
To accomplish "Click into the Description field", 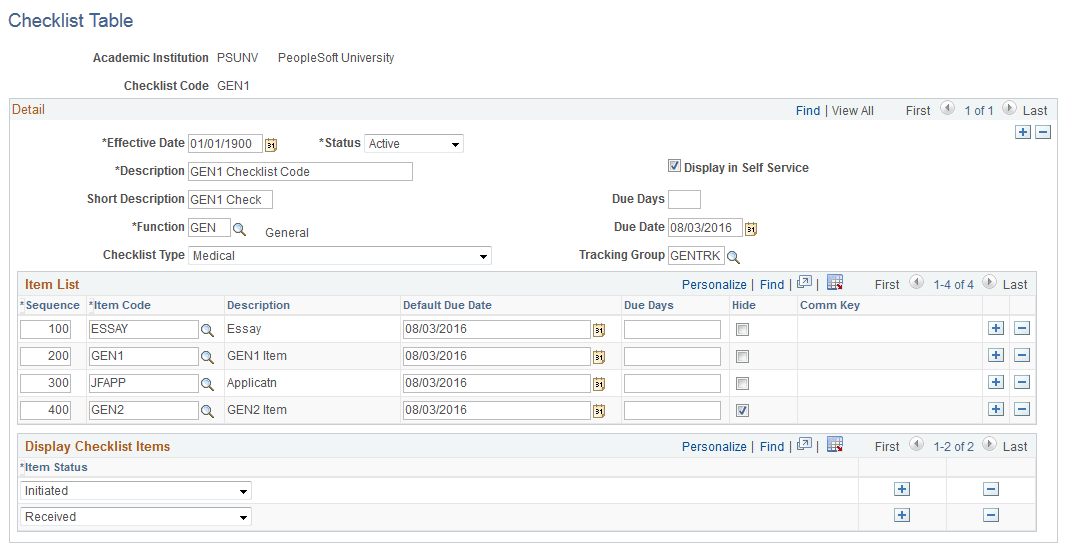I will tap(300, 171).
